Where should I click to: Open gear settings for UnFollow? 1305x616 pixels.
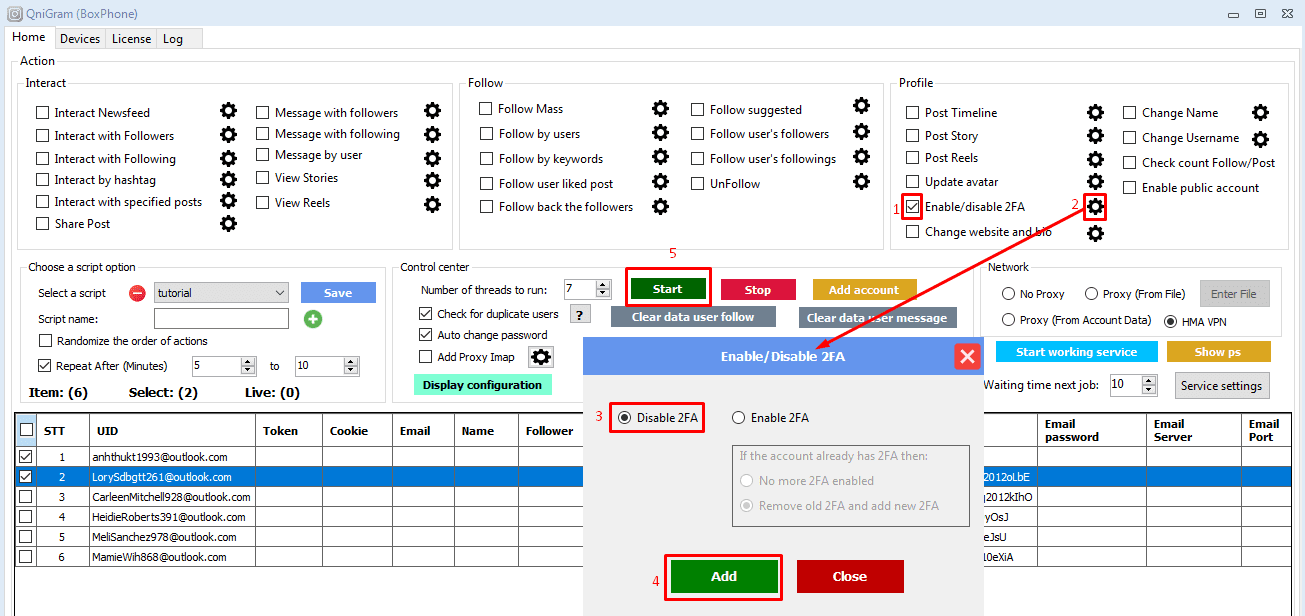click(x=861, y=182)
